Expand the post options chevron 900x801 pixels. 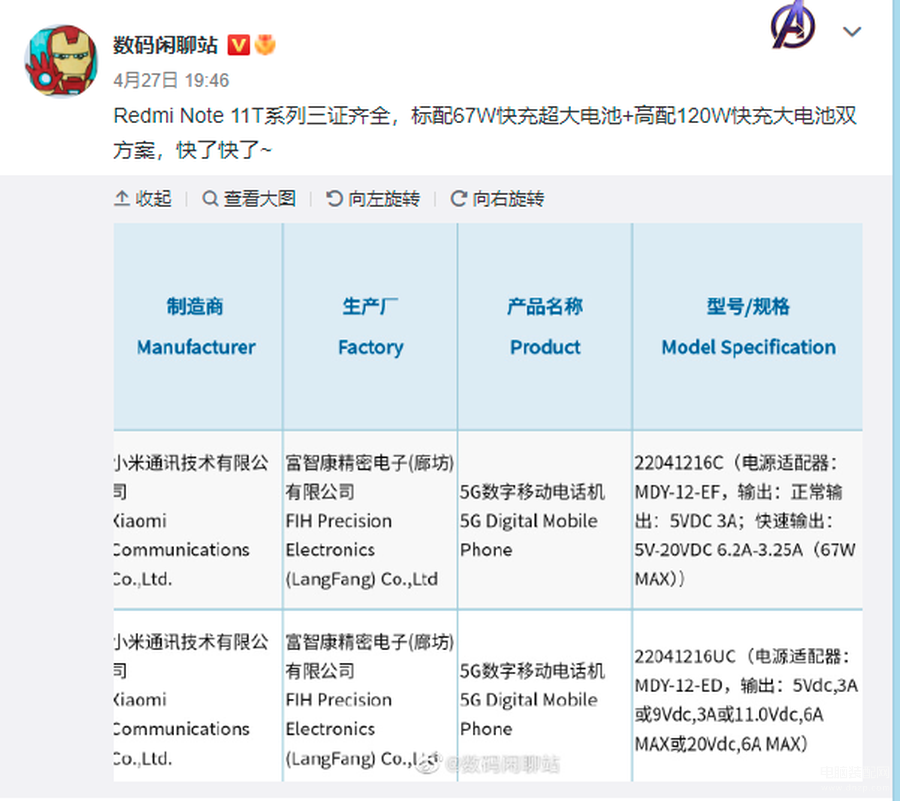(x=852, y=32)
